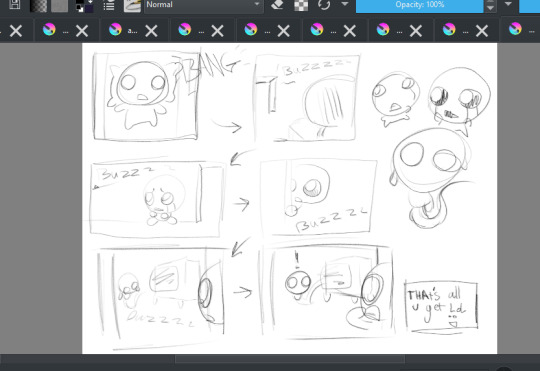Expand the dropdown arrow right of Opacity slider
Viewport: 540px width, 371px height.
pos(508,4)
